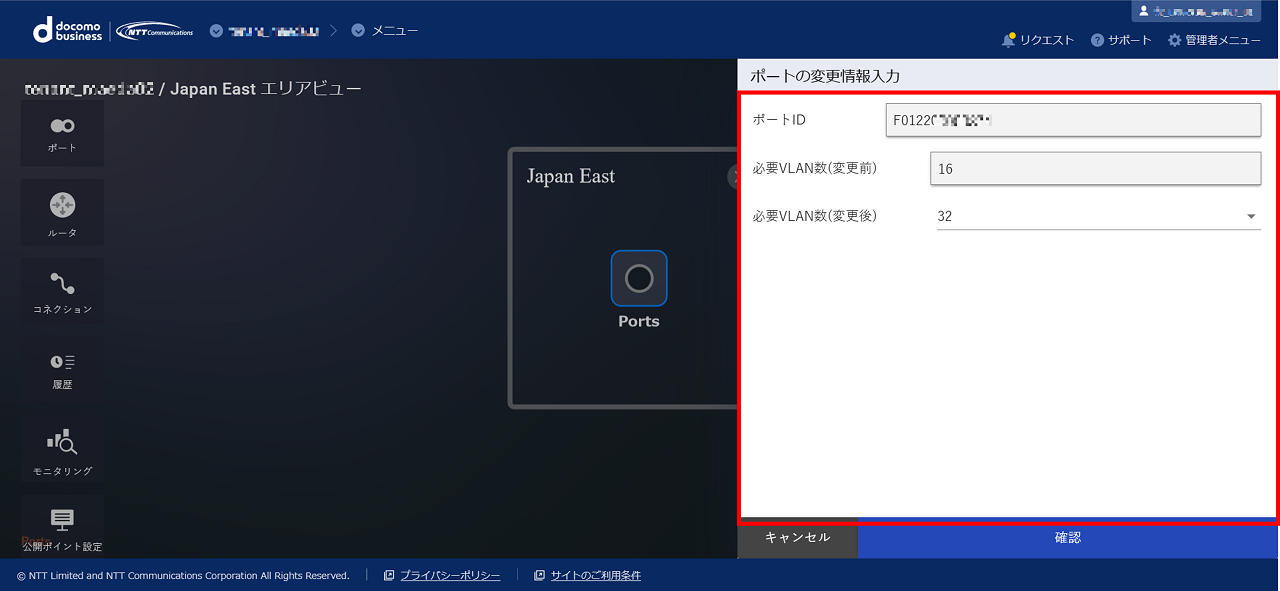Viewport: 1280px width, 591px height.
Task: Click the 必要VLAN数(変更前) field
Action: 1095,169
